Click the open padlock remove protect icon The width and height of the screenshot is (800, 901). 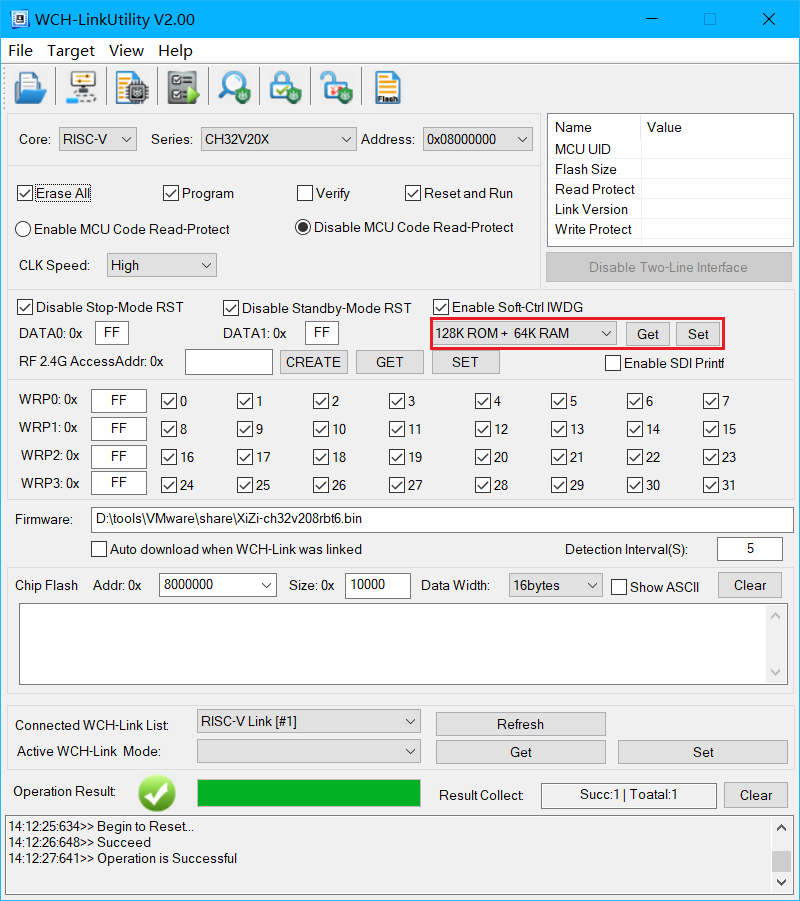(x=337, y=87)
